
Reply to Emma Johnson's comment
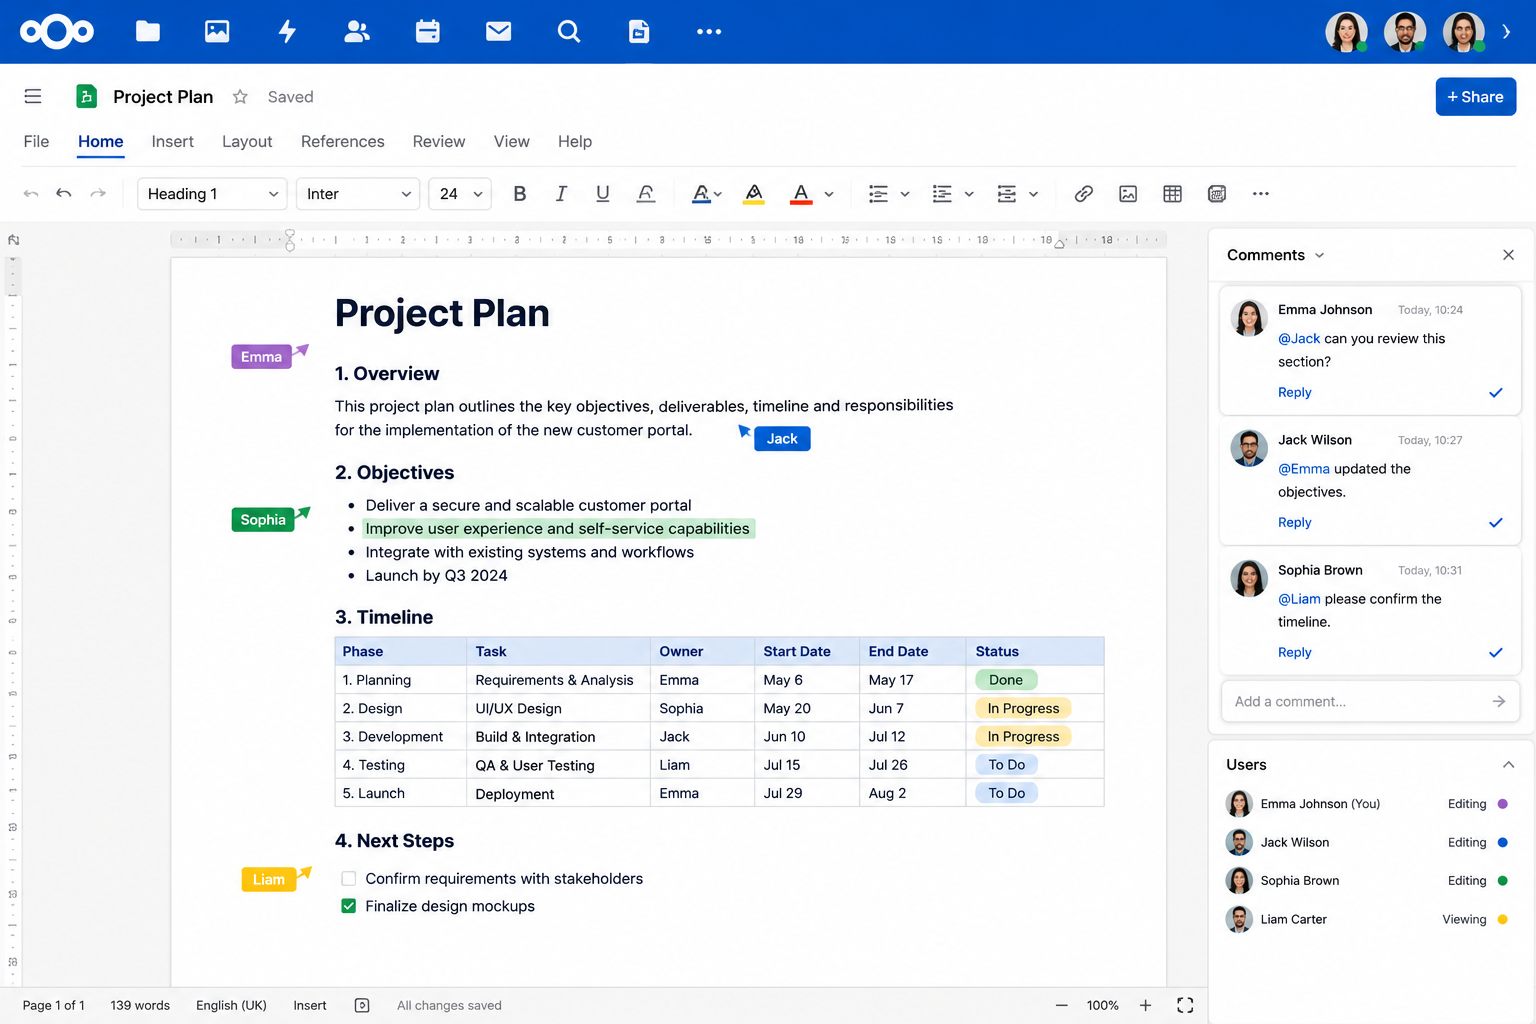pos(1294,392)
